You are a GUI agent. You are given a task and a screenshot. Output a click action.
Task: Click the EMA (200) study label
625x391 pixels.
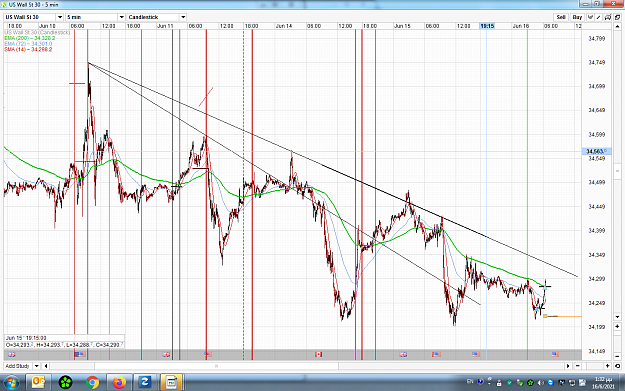29,38
